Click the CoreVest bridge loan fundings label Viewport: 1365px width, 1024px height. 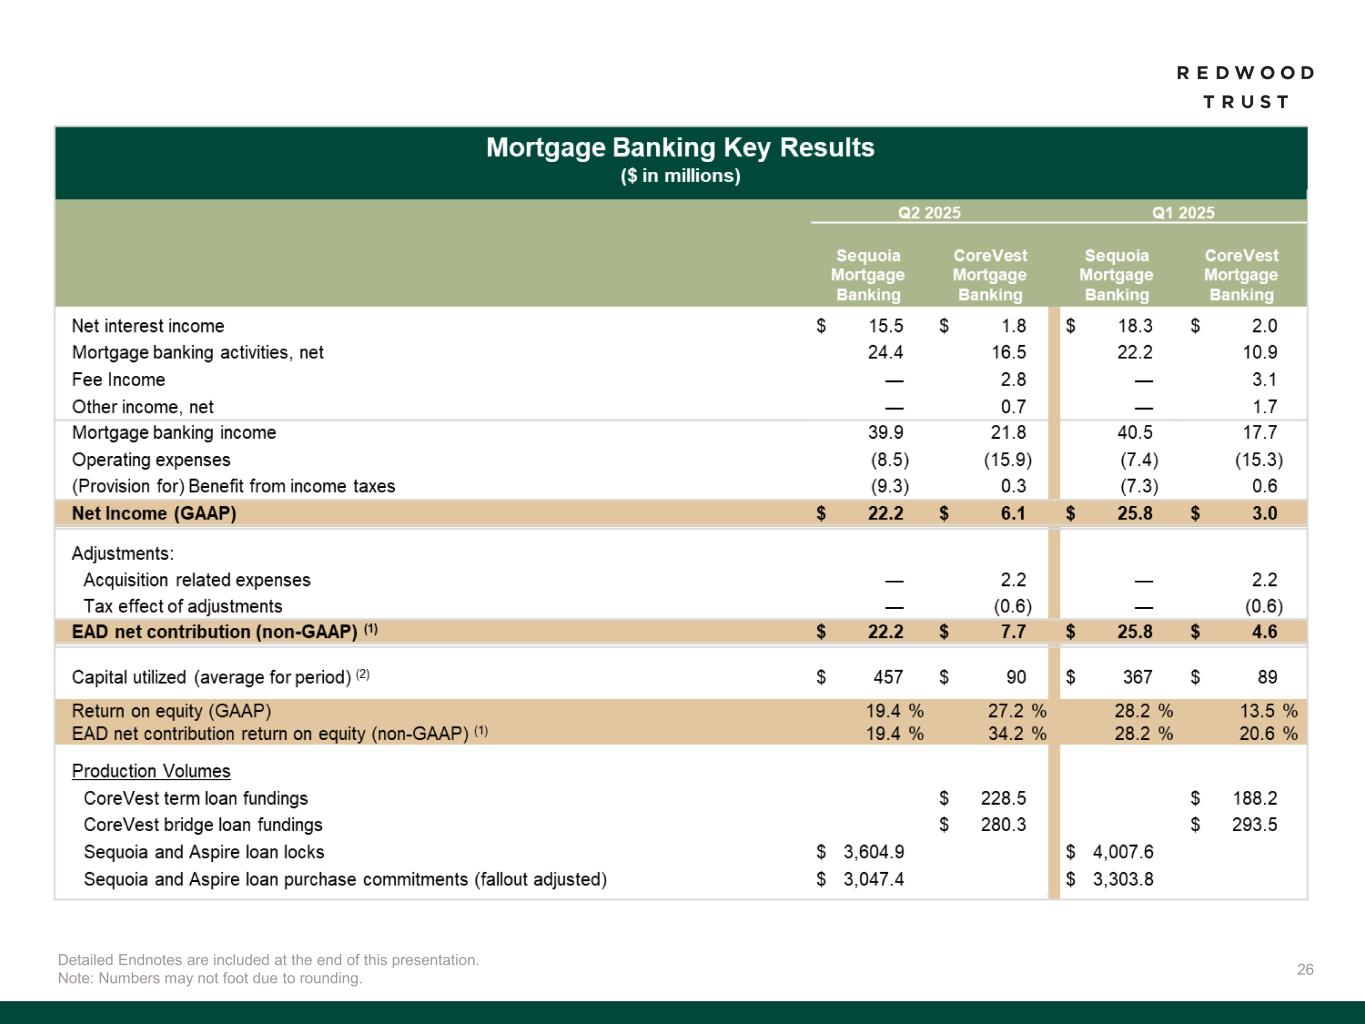(203, 825)
